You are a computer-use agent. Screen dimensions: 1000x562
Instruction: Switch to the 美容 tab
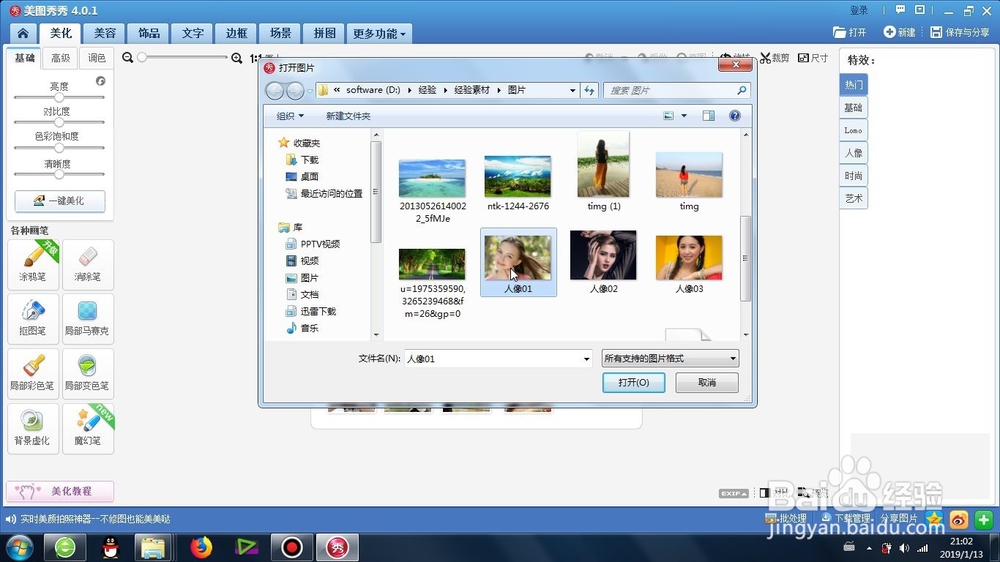point(105,33)
